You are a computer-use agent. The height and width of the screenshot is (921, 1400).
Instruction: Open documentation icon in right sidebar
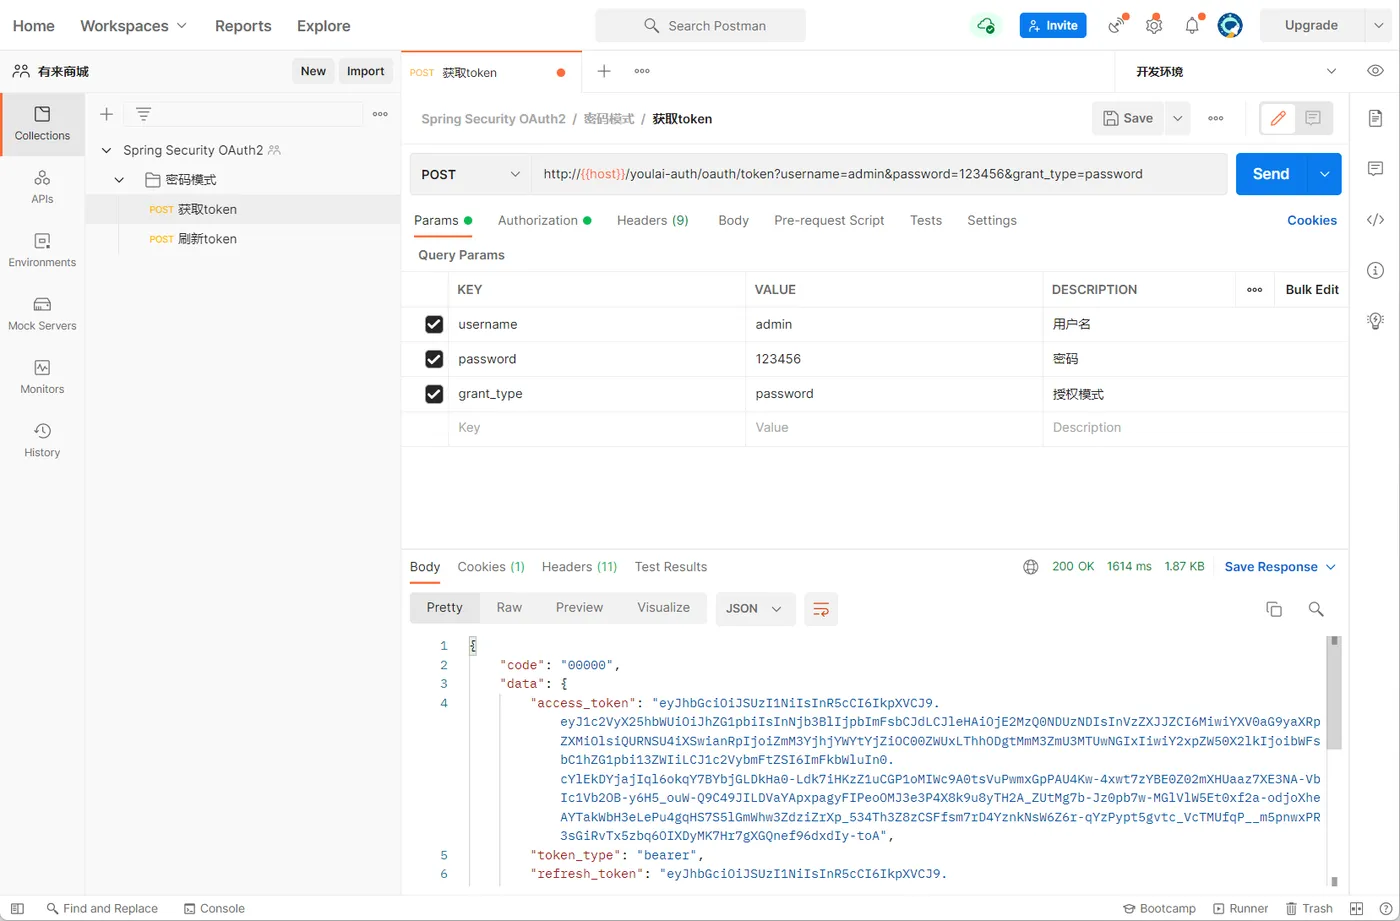click(x=1375, y=118)
